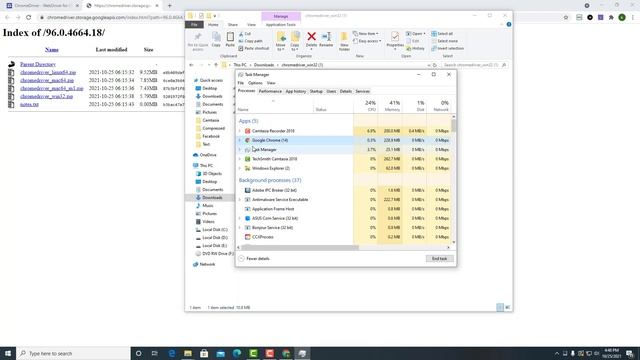Click the End task button
The height and width of the screenshot is (360, 640).
point(440,258)
